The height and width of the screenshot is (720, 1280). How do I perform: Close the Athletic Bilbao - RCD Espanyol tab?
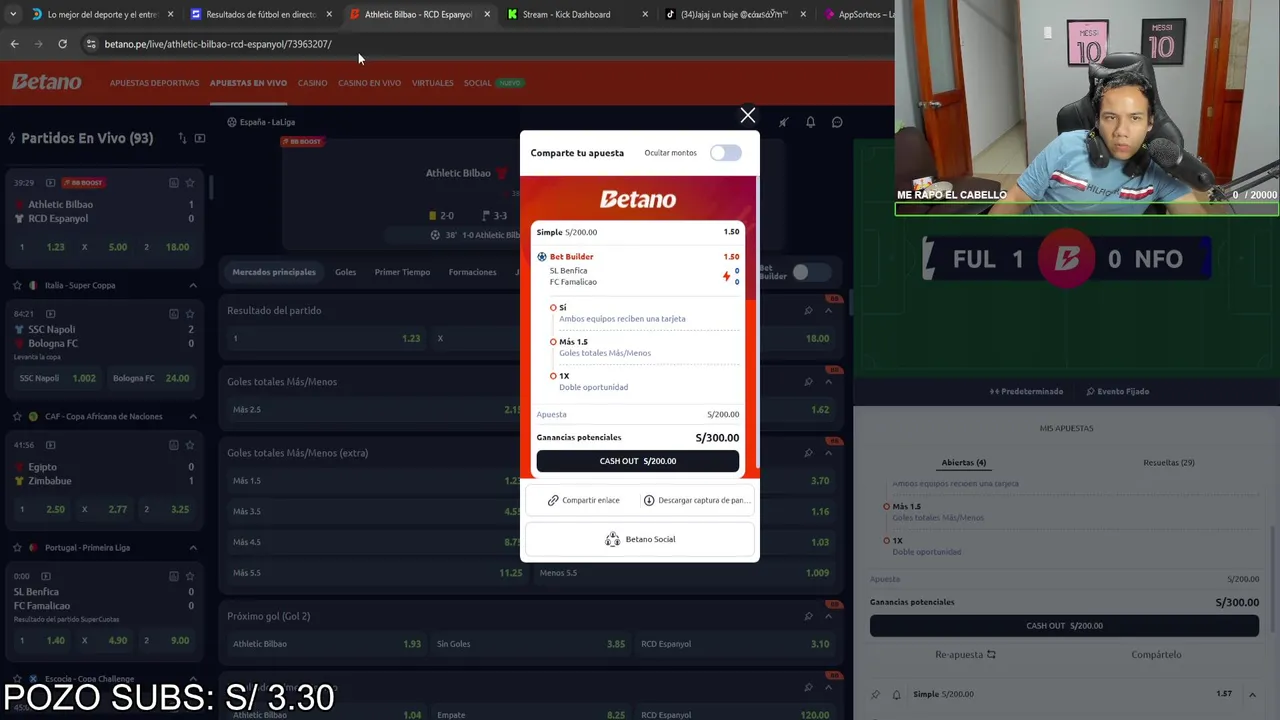pos(487,14)
